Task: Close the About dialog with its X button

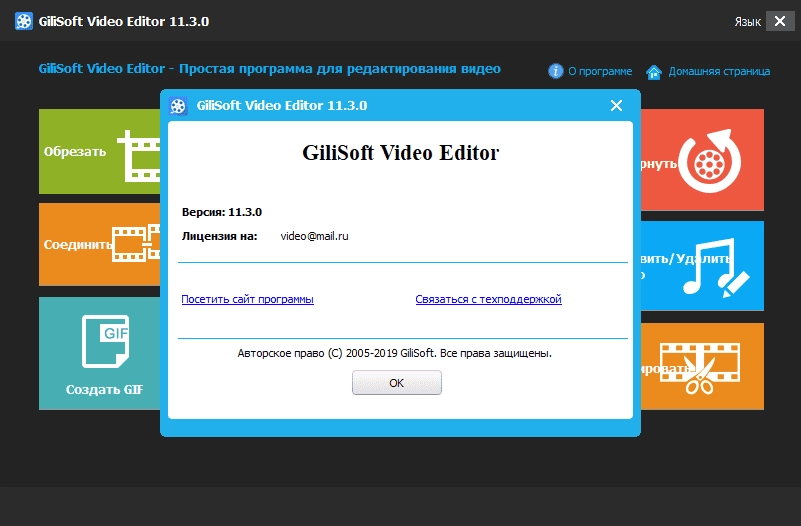Action: pyautogui.click(x=617, y=106)
